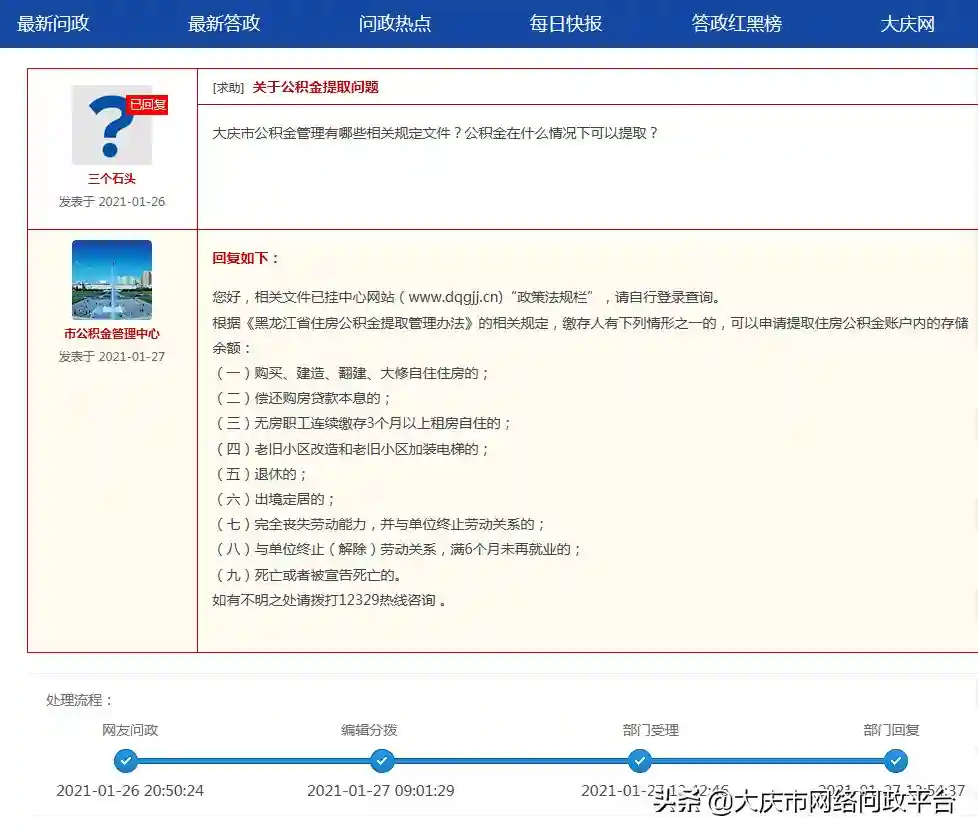This screenshot has width=978, height=836.
Task: Click the 部门回复 step checkmark icon
Action: pyautogui.click(x=895, y=761)
